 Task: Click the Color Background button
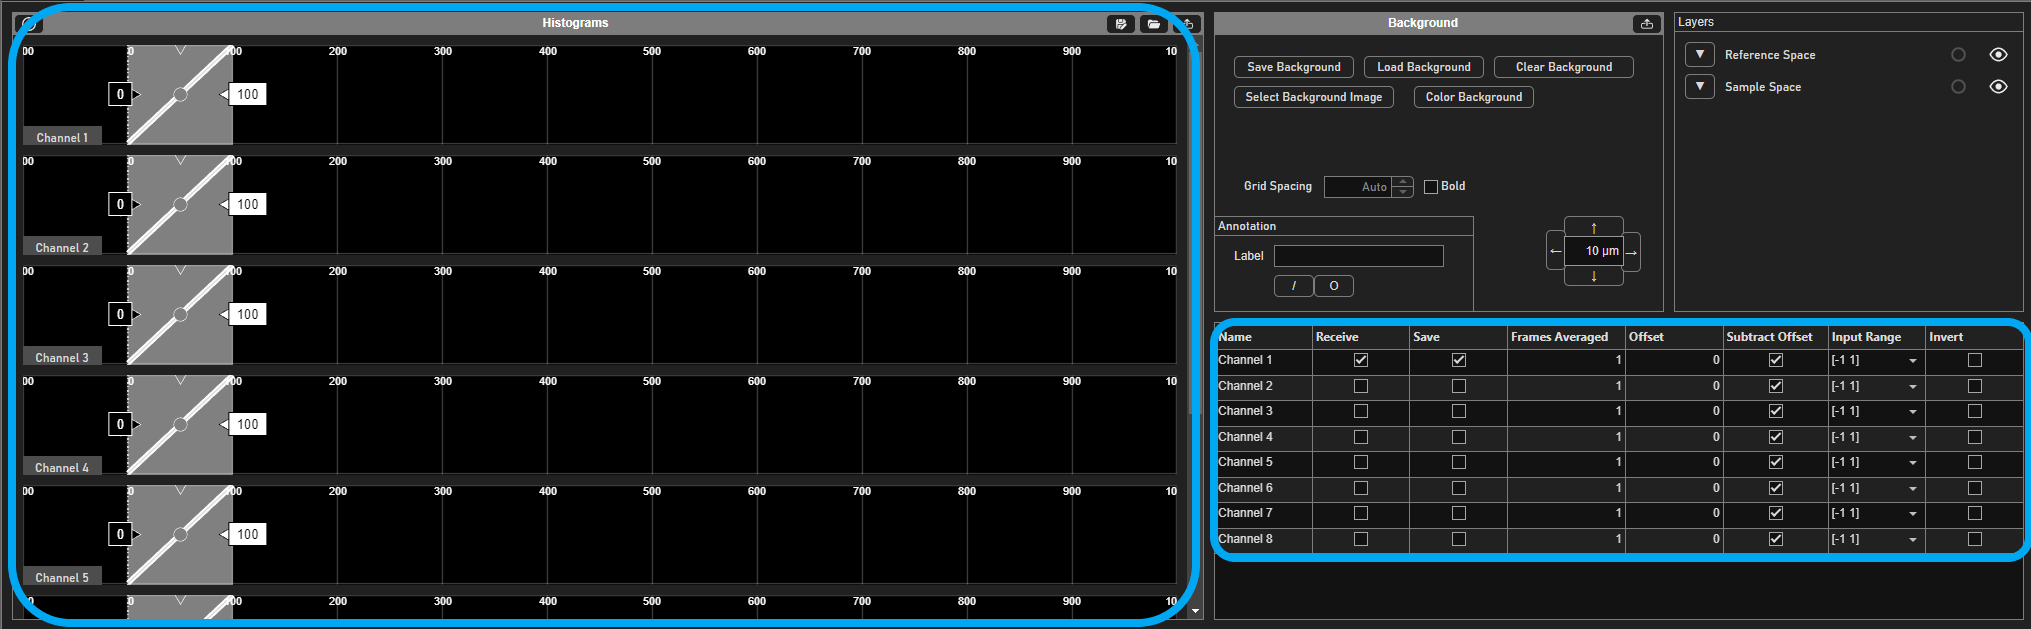tap(1473, 97)
